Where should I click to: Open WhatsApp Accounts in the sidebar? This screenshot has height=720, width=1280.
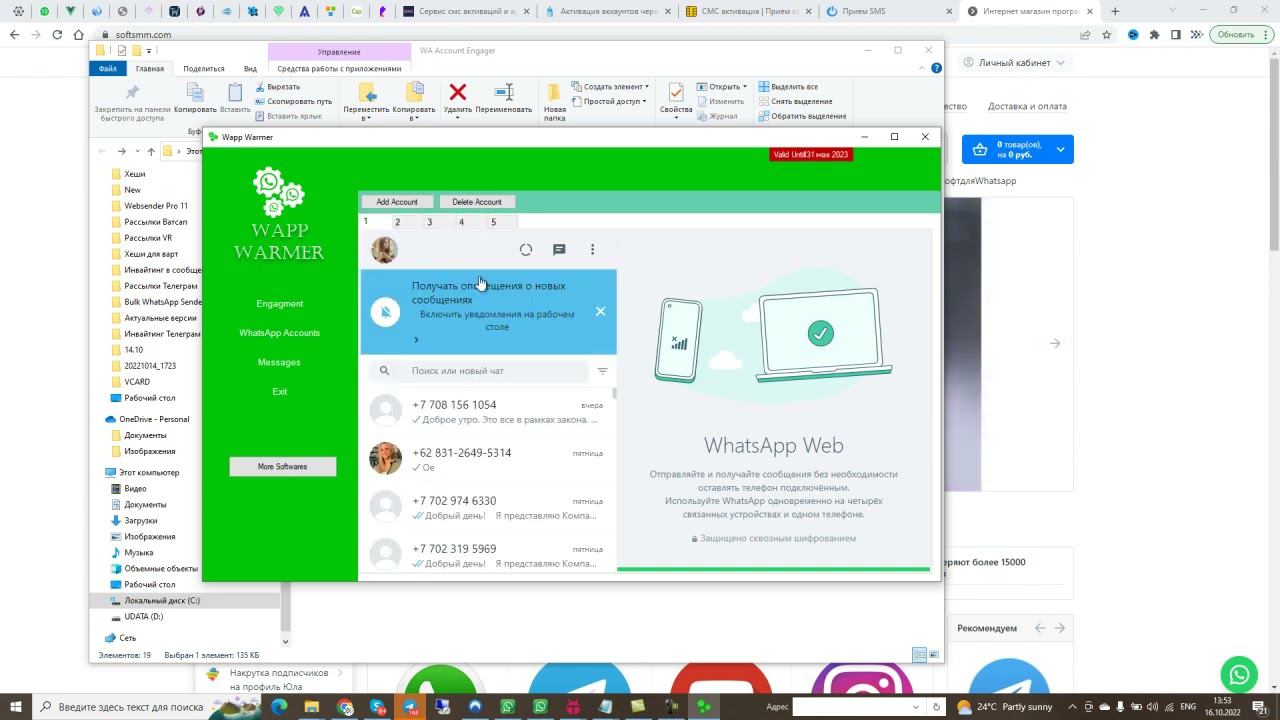point(280,333)
